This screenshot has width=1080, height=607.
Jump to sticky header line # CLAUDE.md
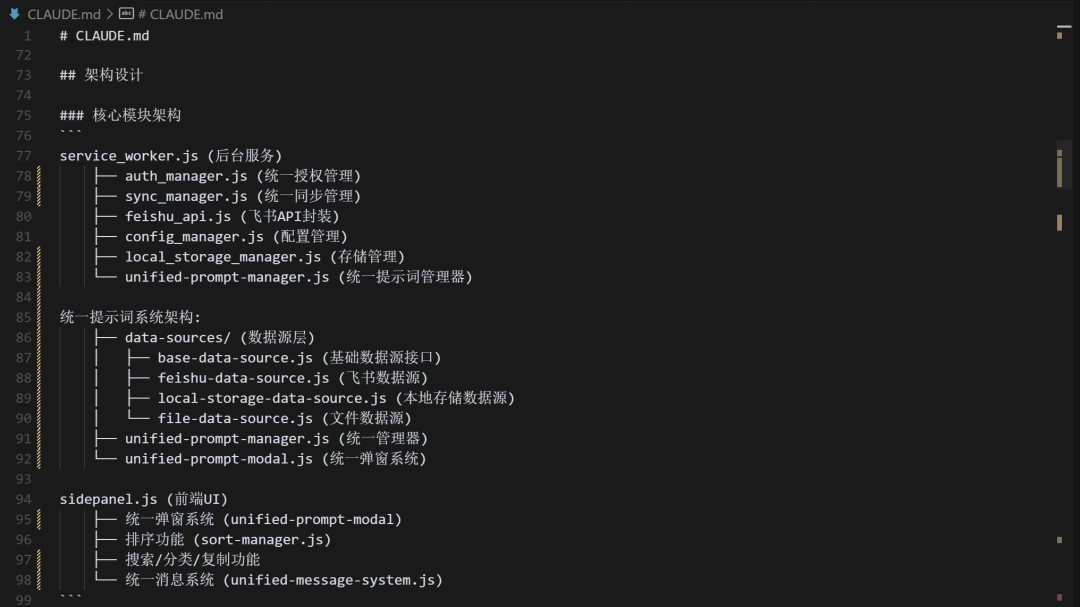pyautogui.click(x=104, y=36)
